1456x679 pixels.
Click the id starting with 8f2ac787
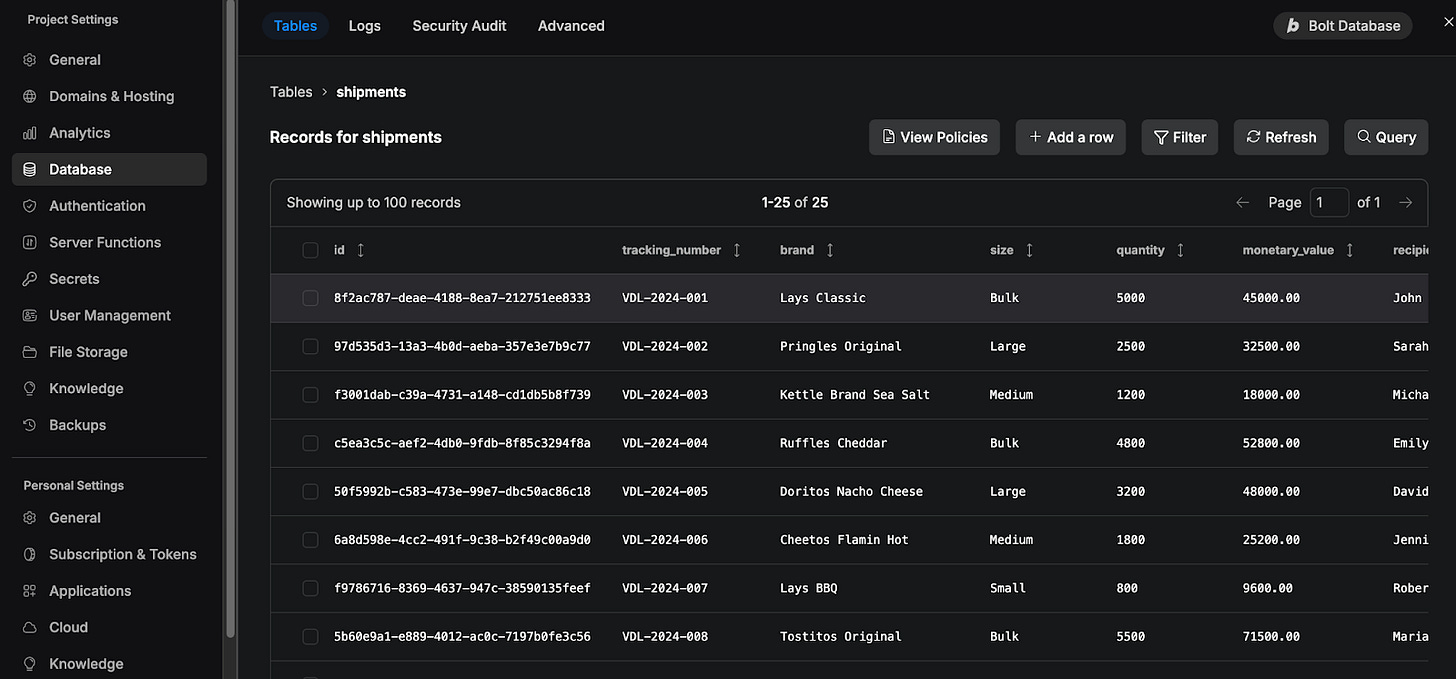coord(462,298)
